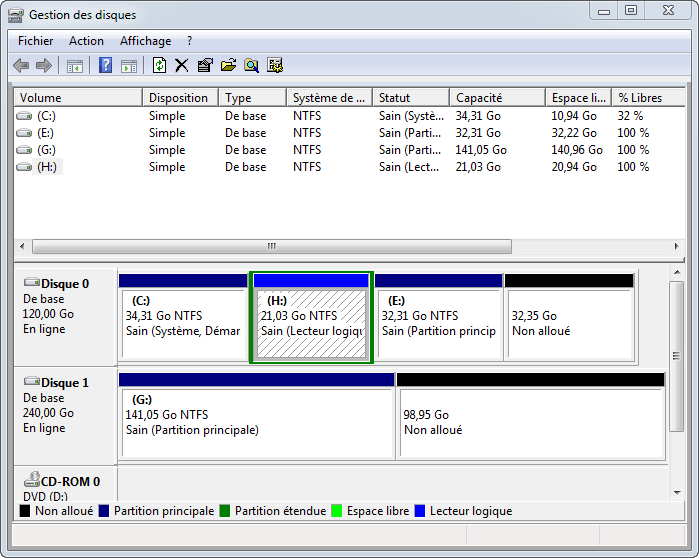
Task: Click the Back arrow toolbar icon
Action: click(21, 66)
